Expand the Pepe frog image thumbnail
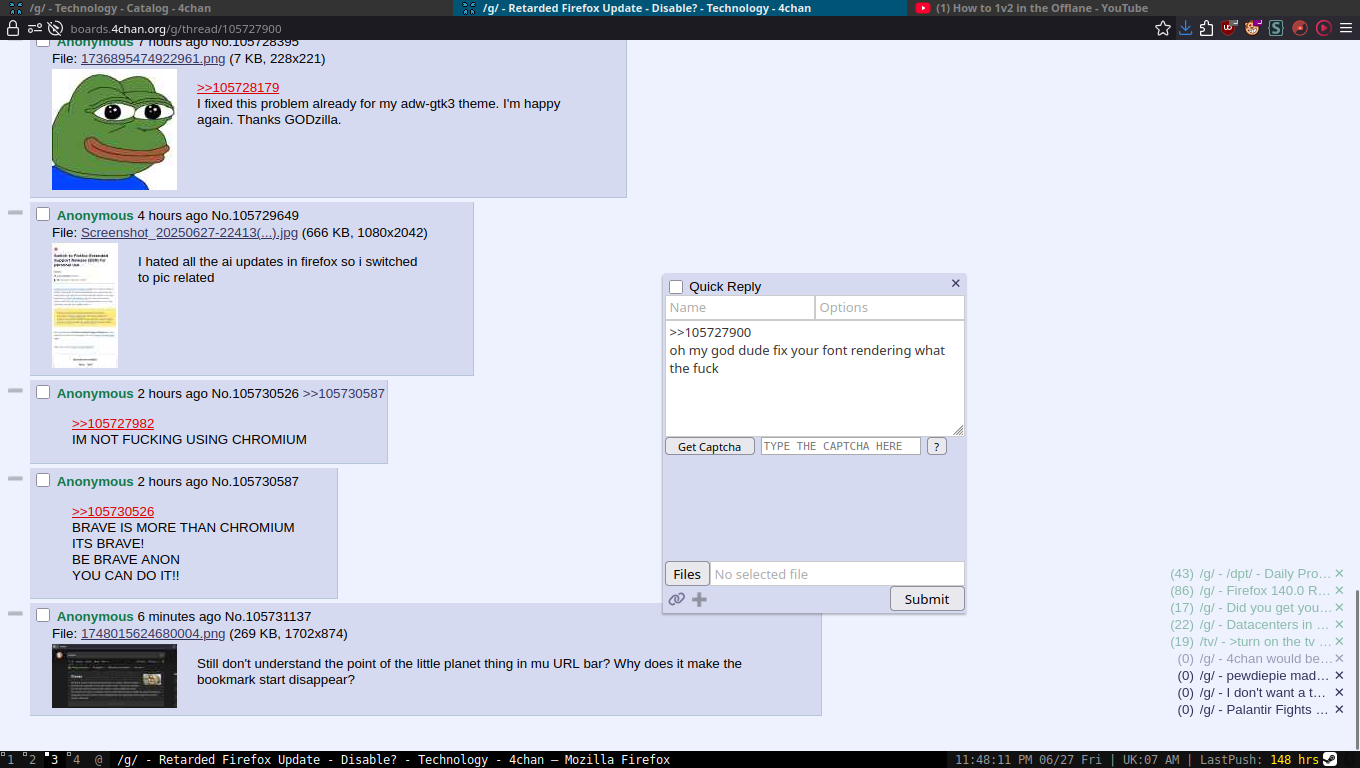This screenshot has width=1360, height=768. (114, 129)
